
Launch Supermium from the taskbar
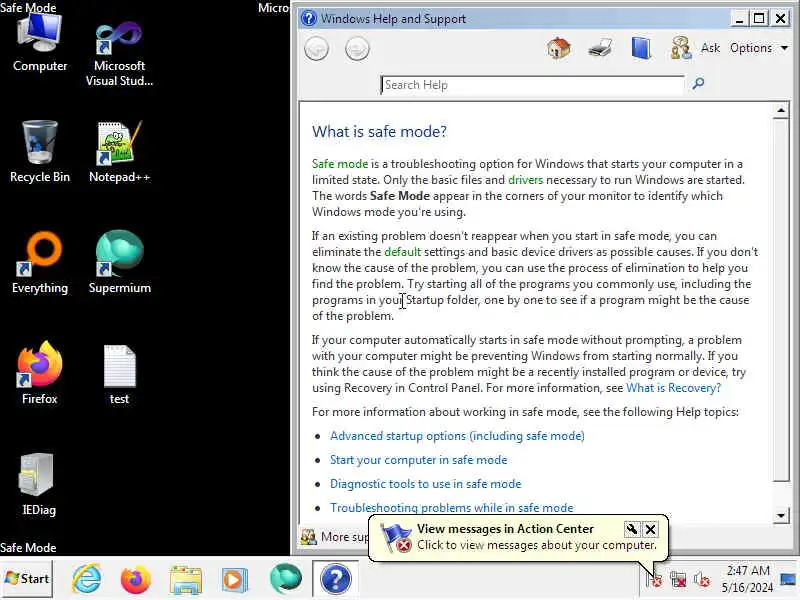pos(286,579)
